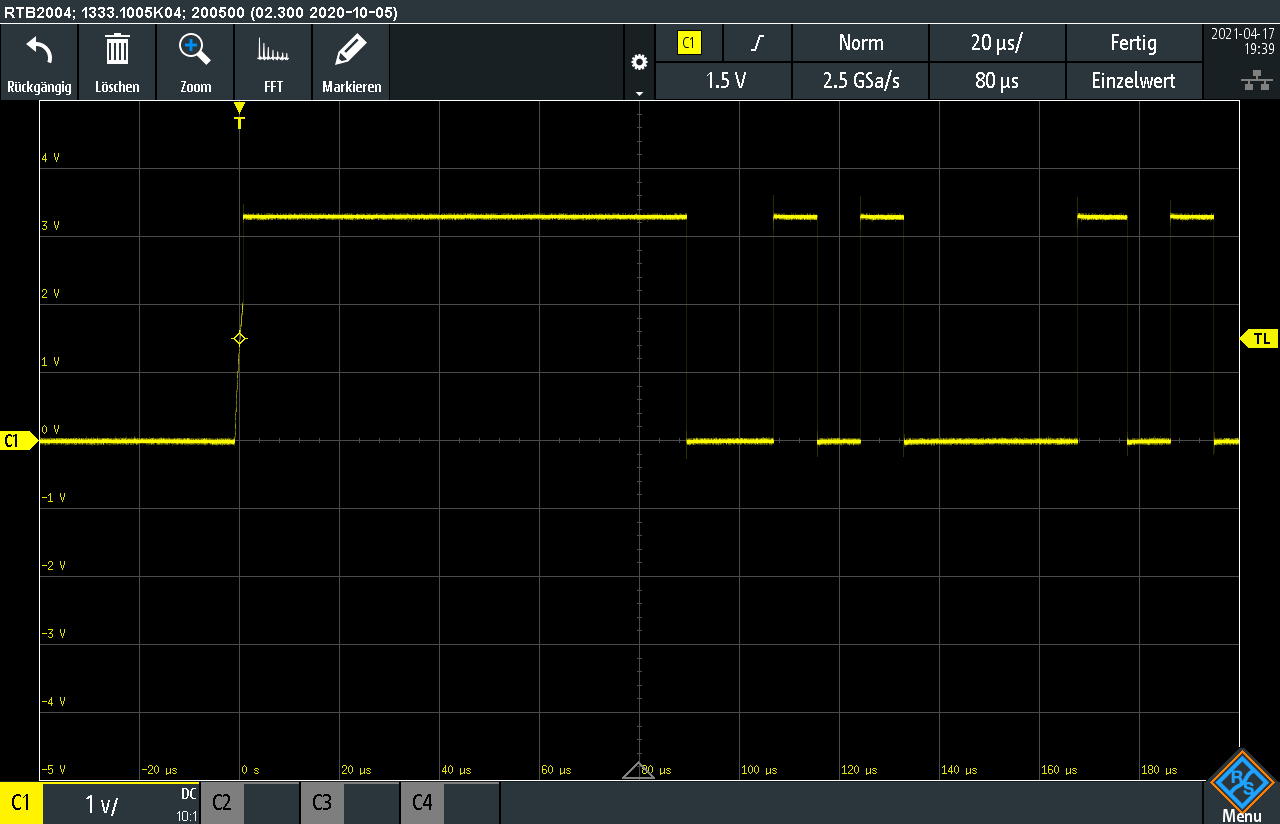Open the Norm trigger mode setting
The height and width of the screenshot is (824, 1280).
tap(861, 43)
